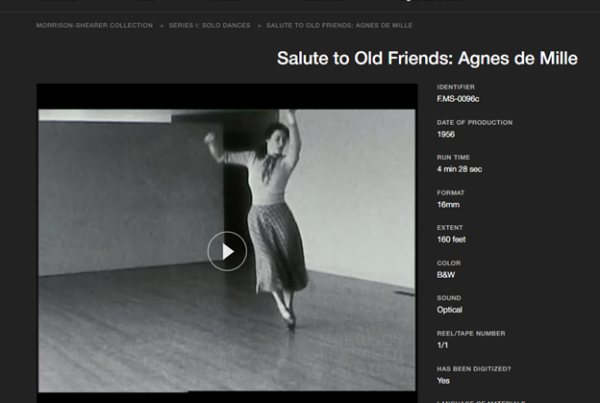Select the B&W color value
Viewport: 600px width, 403px height.
446,274
